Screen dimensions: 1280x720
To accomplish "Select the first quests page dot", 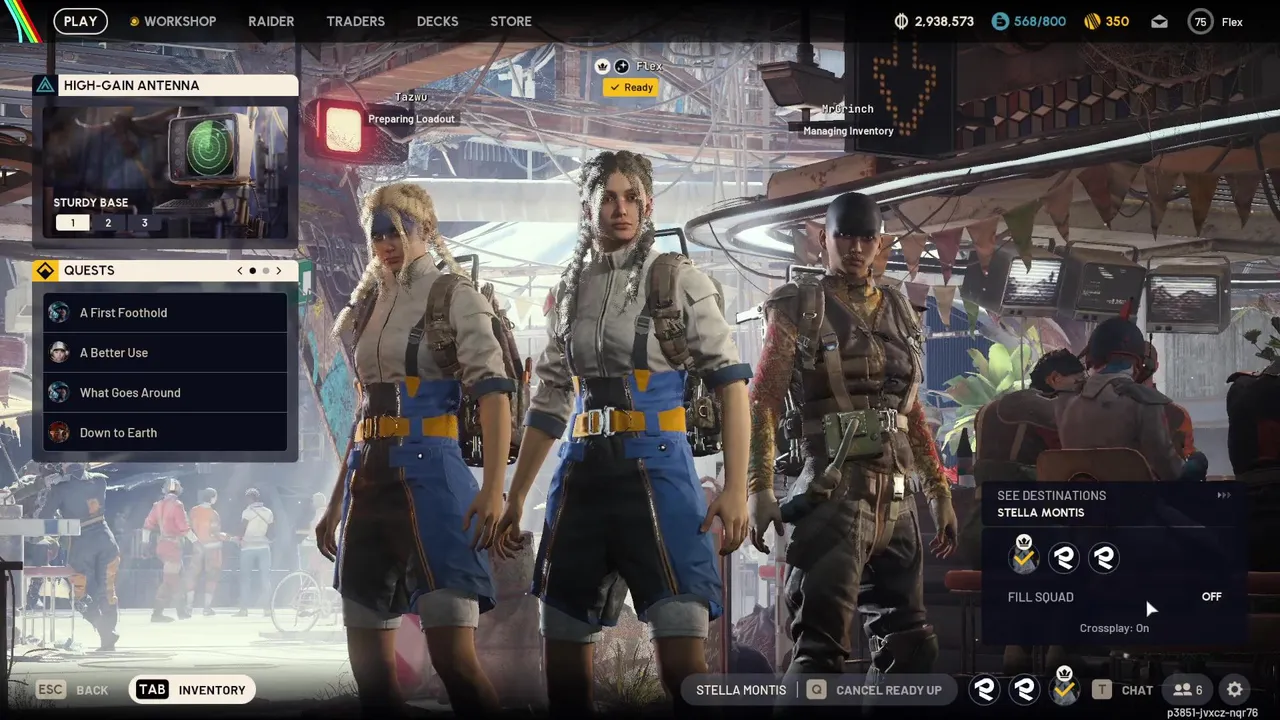I will pos(253,271).
